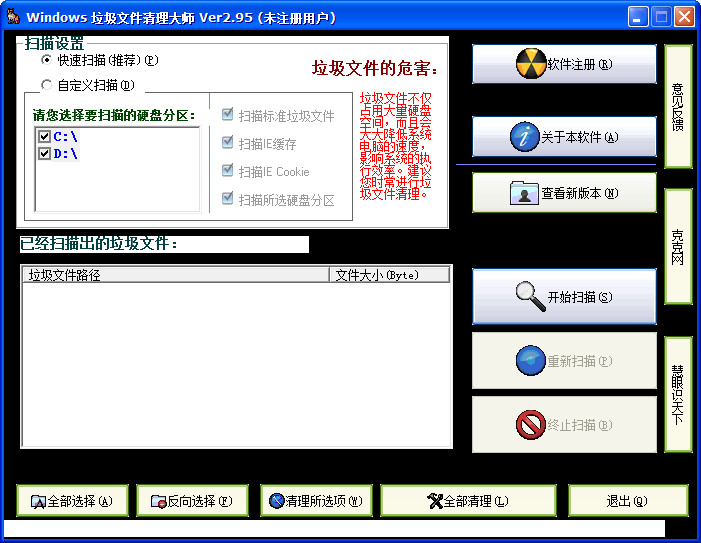Close the window with red X
The width and height of the screenshot is (701, 543).
pos(684,17)
